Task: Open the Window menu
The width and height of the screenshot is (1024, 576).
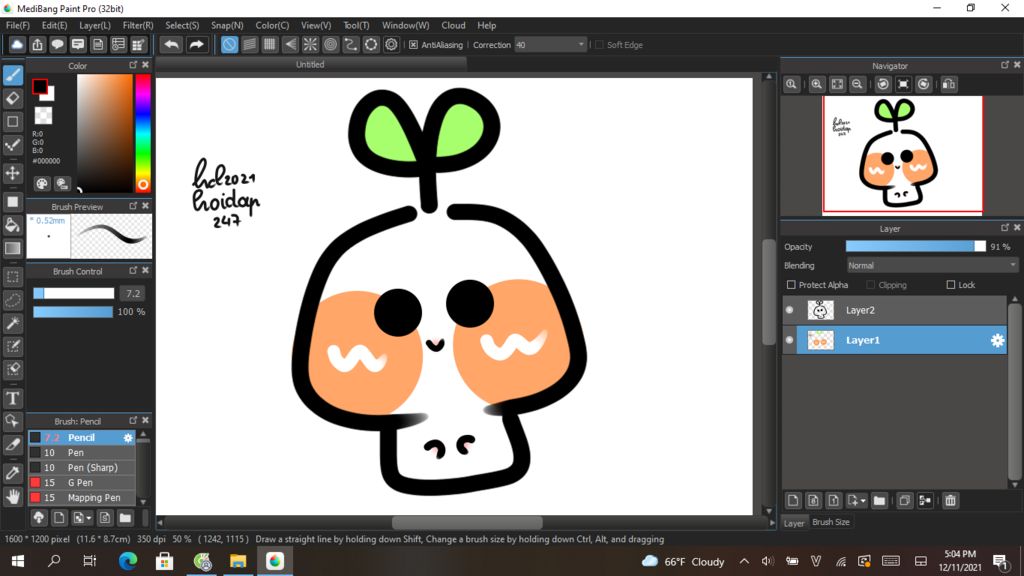Action: pos(406,25)
